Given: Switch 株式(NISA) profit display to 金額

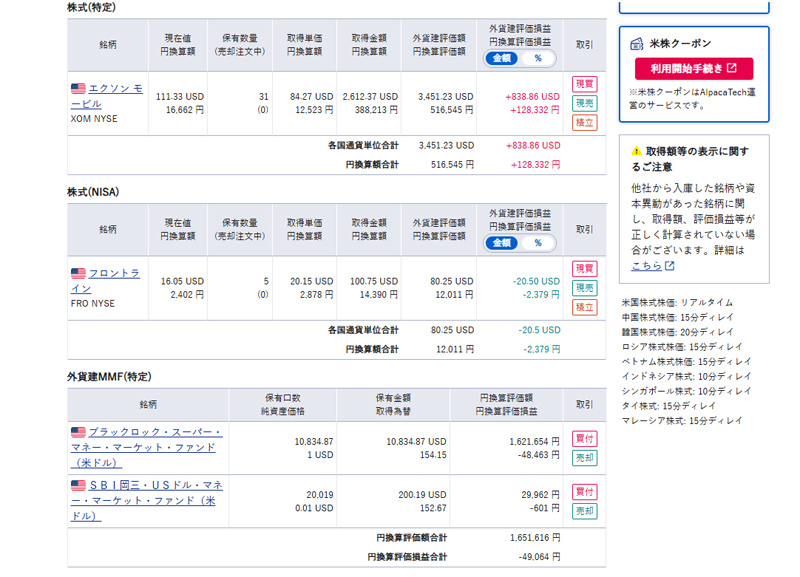Looking at the screenshot, I should pyautogui.click(x=502, y=243).
